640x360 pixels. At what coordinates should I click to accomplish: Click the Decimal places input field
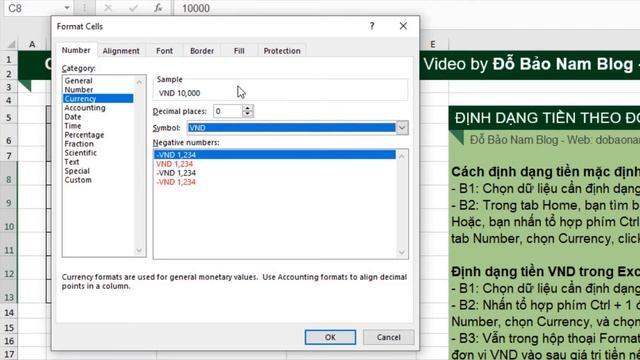228,111
